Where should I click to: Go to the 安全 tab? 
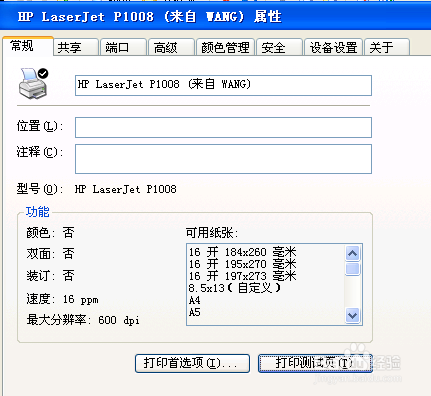pyautogui.click(x=279, y=47)
